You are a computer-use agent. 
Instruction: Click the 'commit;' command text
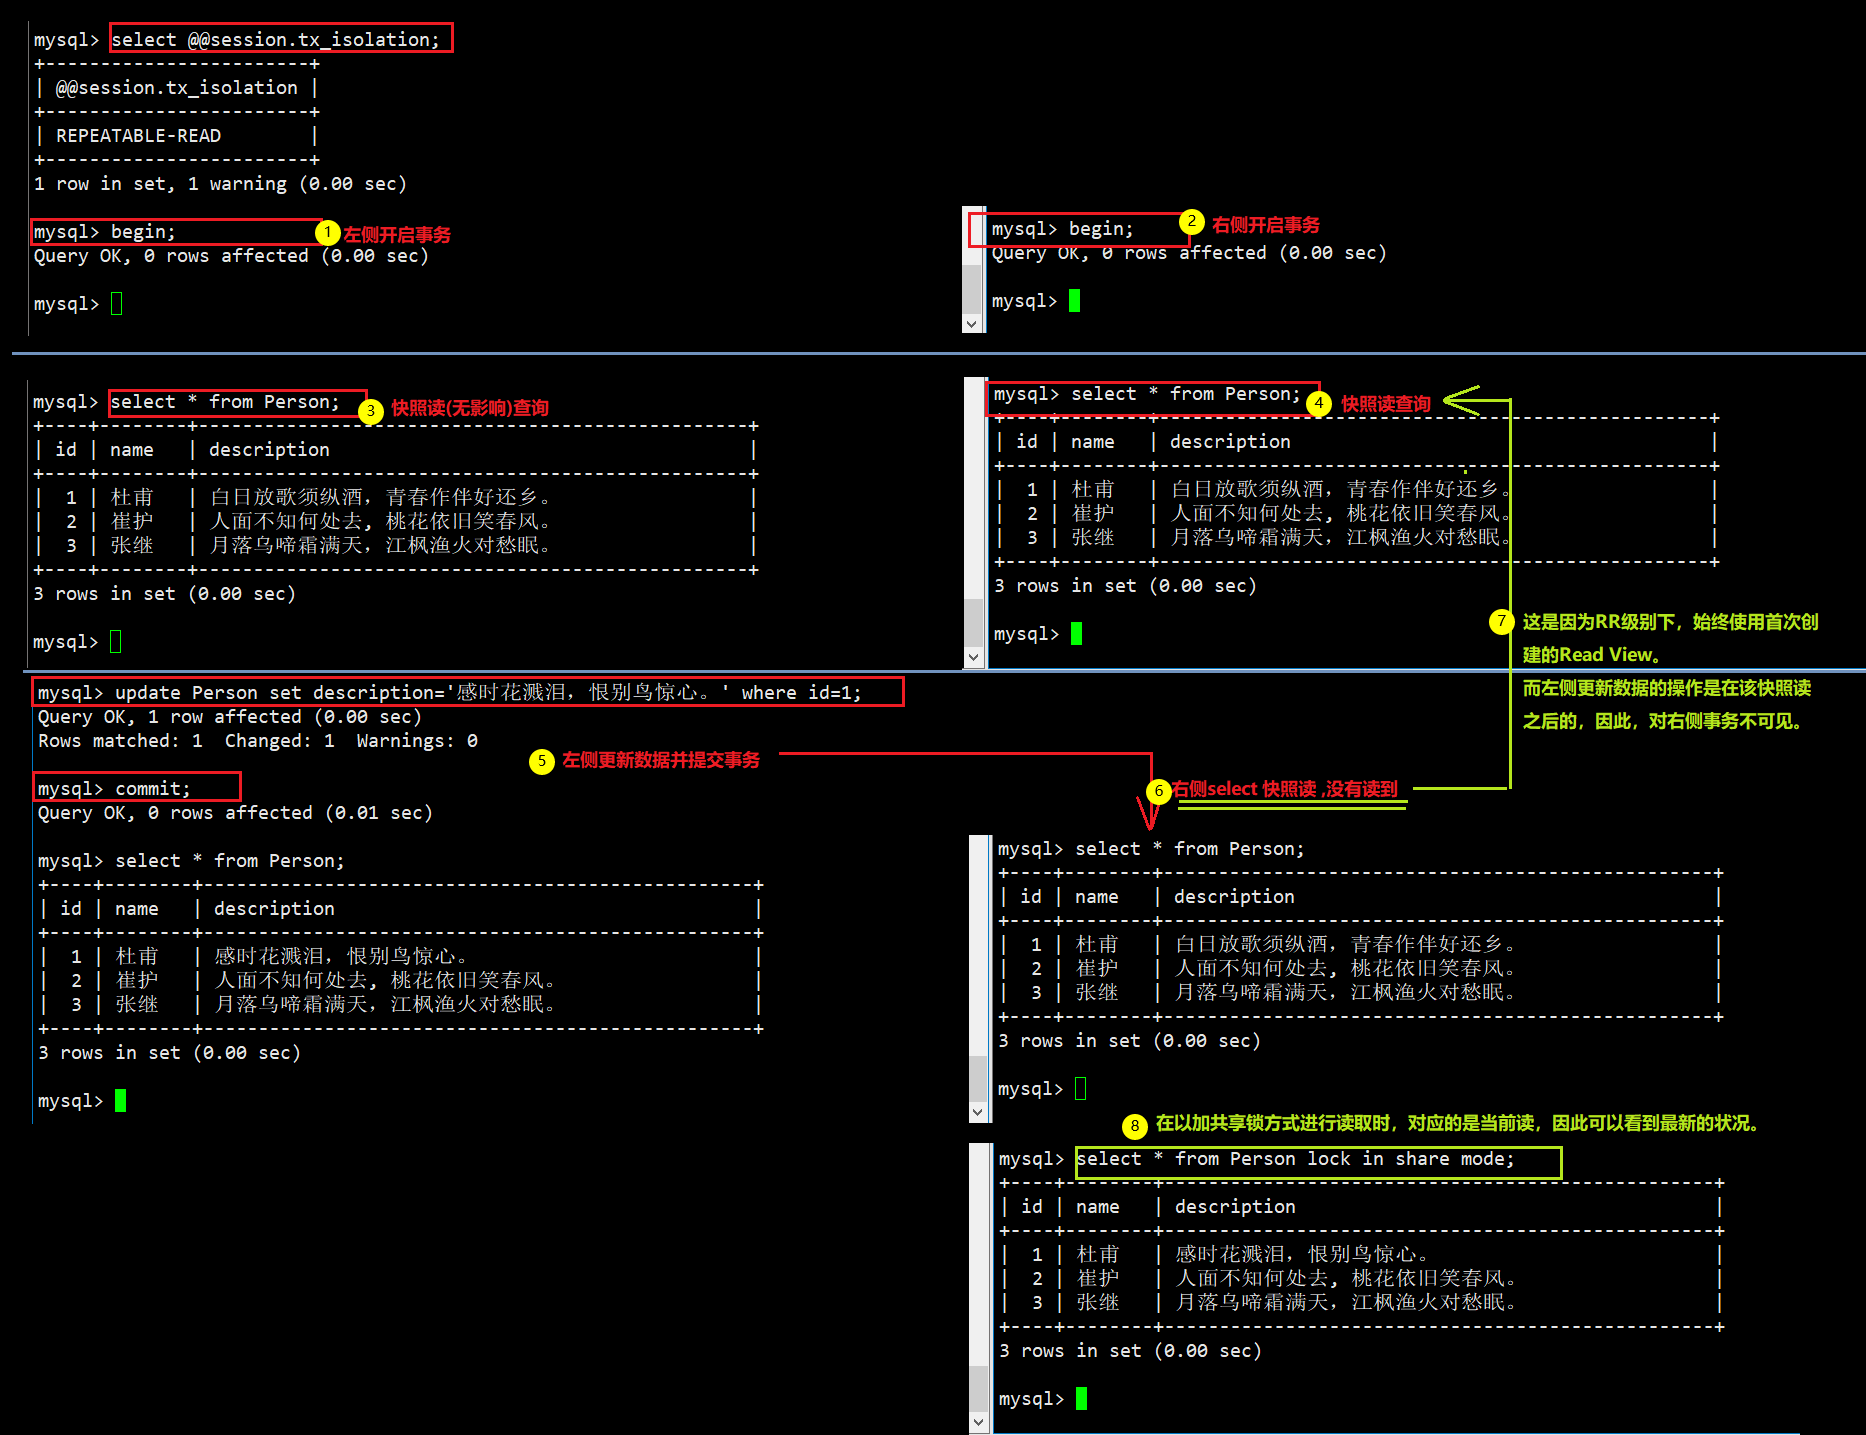(x=152, y=788)
